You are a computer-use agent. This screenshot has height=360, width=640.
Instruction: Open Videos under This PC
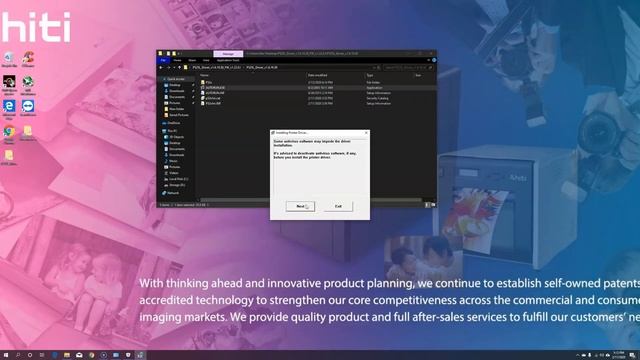click(174, 173)
